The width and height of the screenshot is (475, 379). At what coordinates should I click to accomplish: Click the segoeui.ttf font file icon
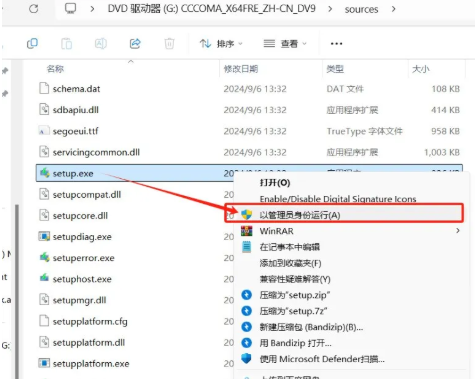(x=44, y=131)
